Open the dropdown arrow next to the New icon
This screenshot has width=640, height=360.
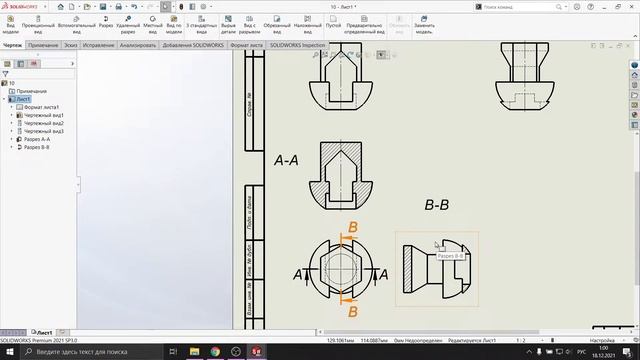tap(79, 7)
